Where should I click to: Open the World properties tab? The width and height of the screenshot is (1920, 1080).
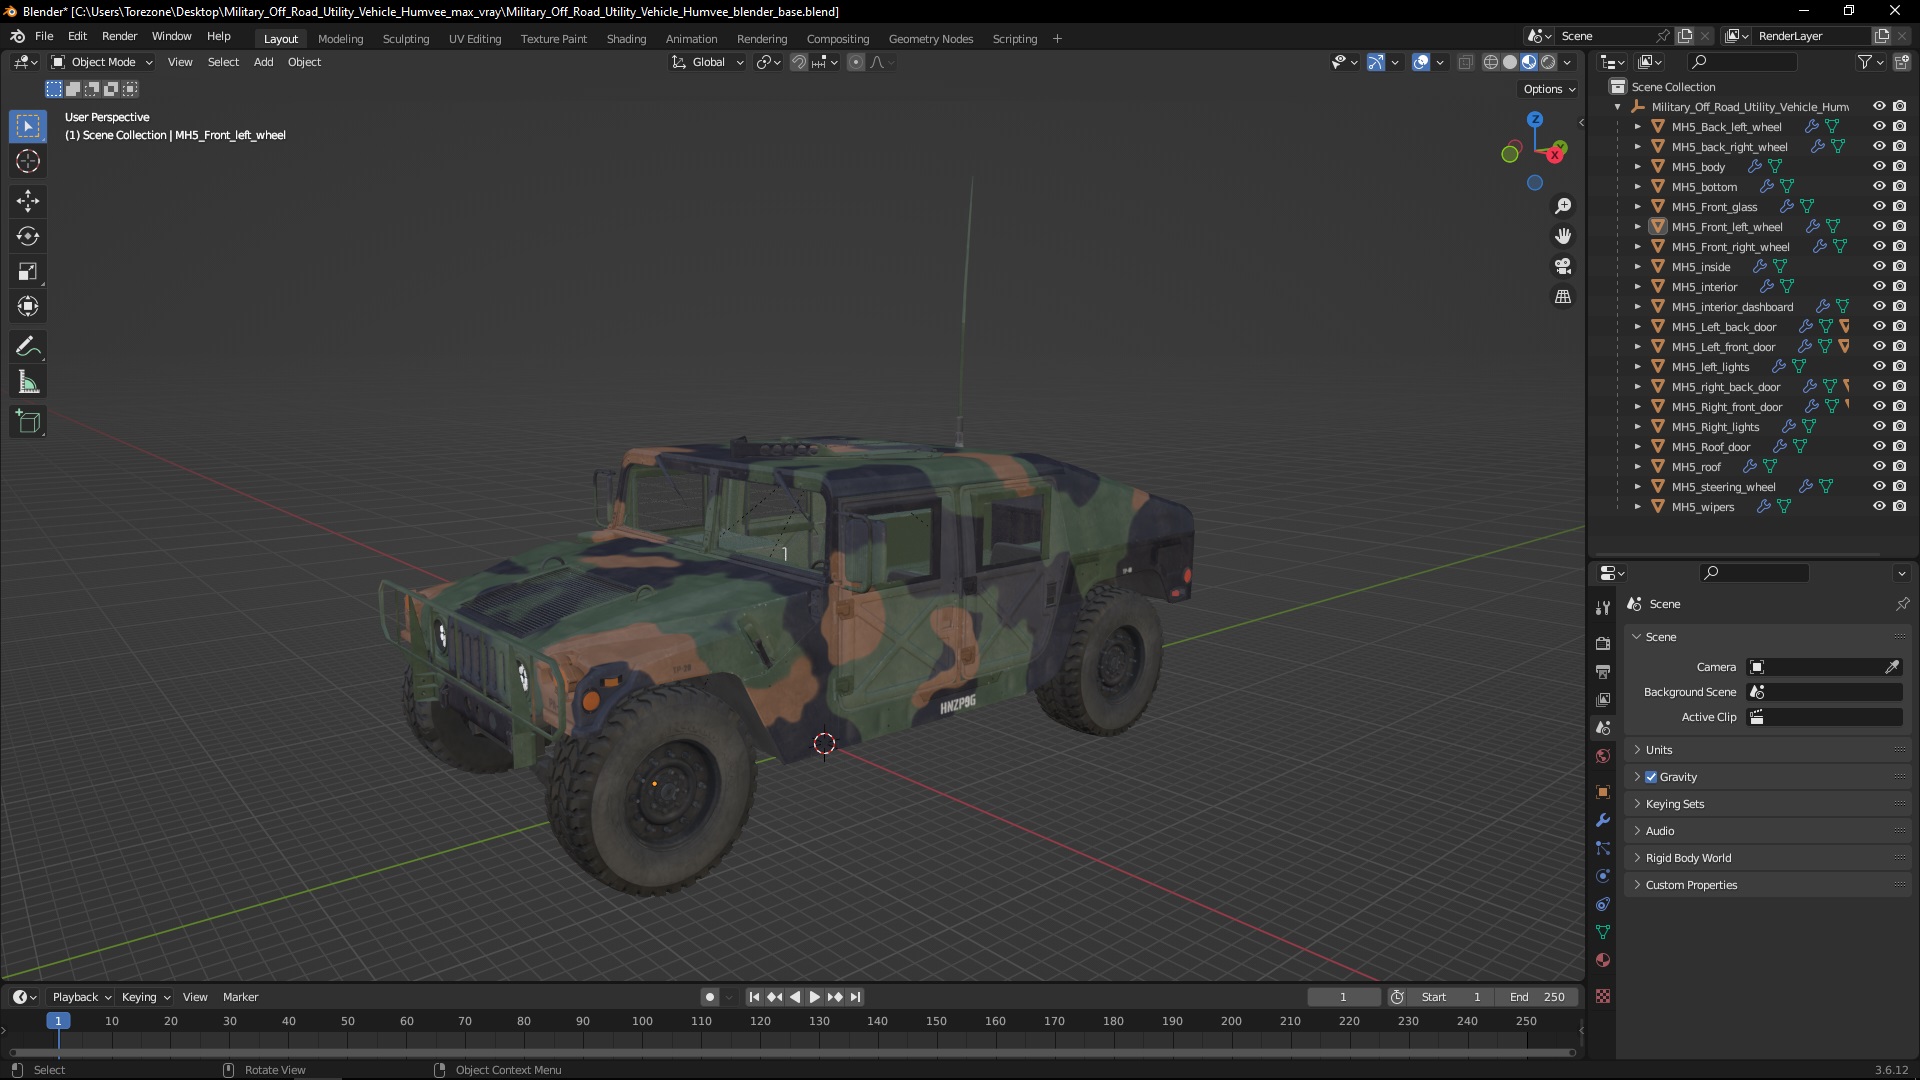pos(1603,756)
